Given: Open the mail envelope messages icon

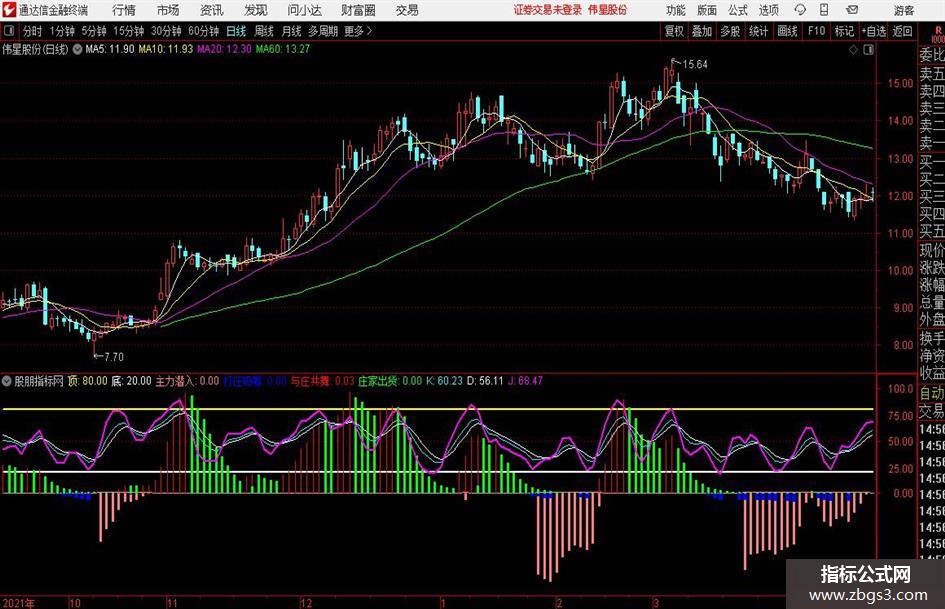Looking at the screenshot, I should coord(852,10).
